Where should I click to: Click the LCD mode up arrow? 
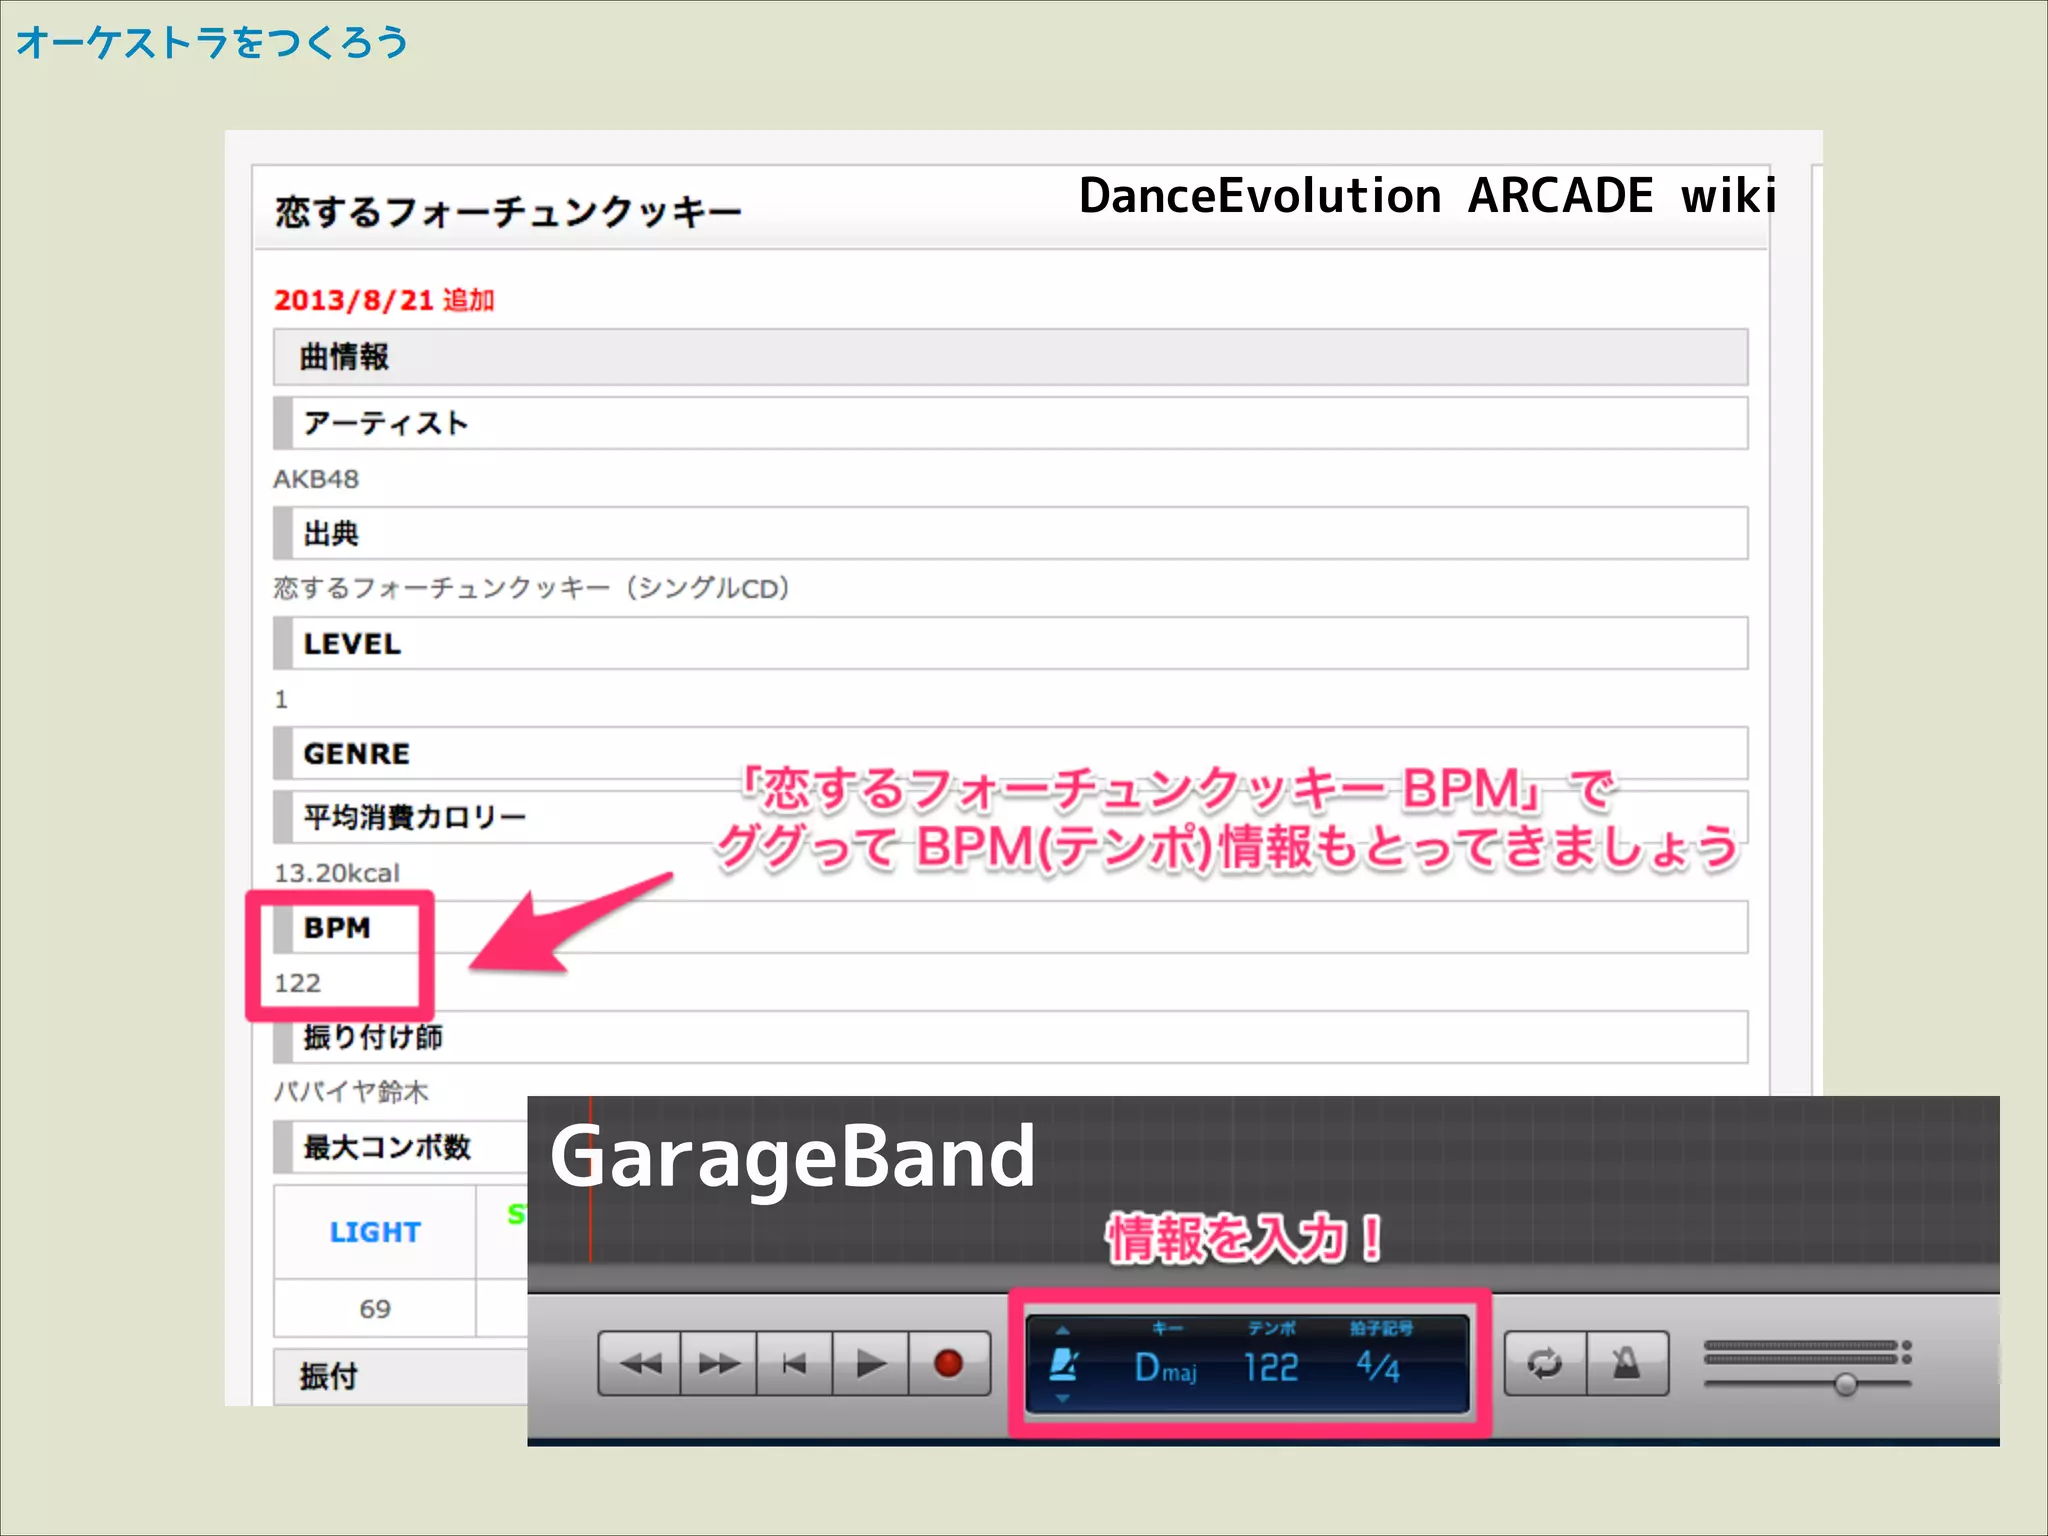(x=1063, y=1331)
